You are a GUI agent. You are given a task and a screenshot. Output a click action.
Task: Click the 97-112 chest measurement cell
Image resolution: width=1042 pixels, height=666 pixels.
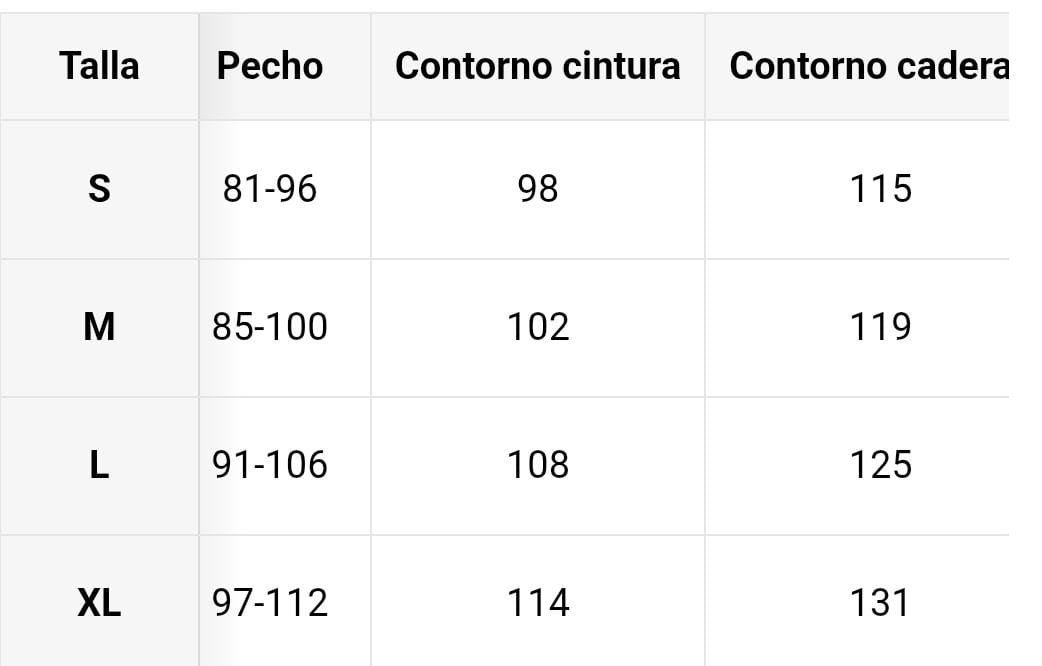(270, 603)
